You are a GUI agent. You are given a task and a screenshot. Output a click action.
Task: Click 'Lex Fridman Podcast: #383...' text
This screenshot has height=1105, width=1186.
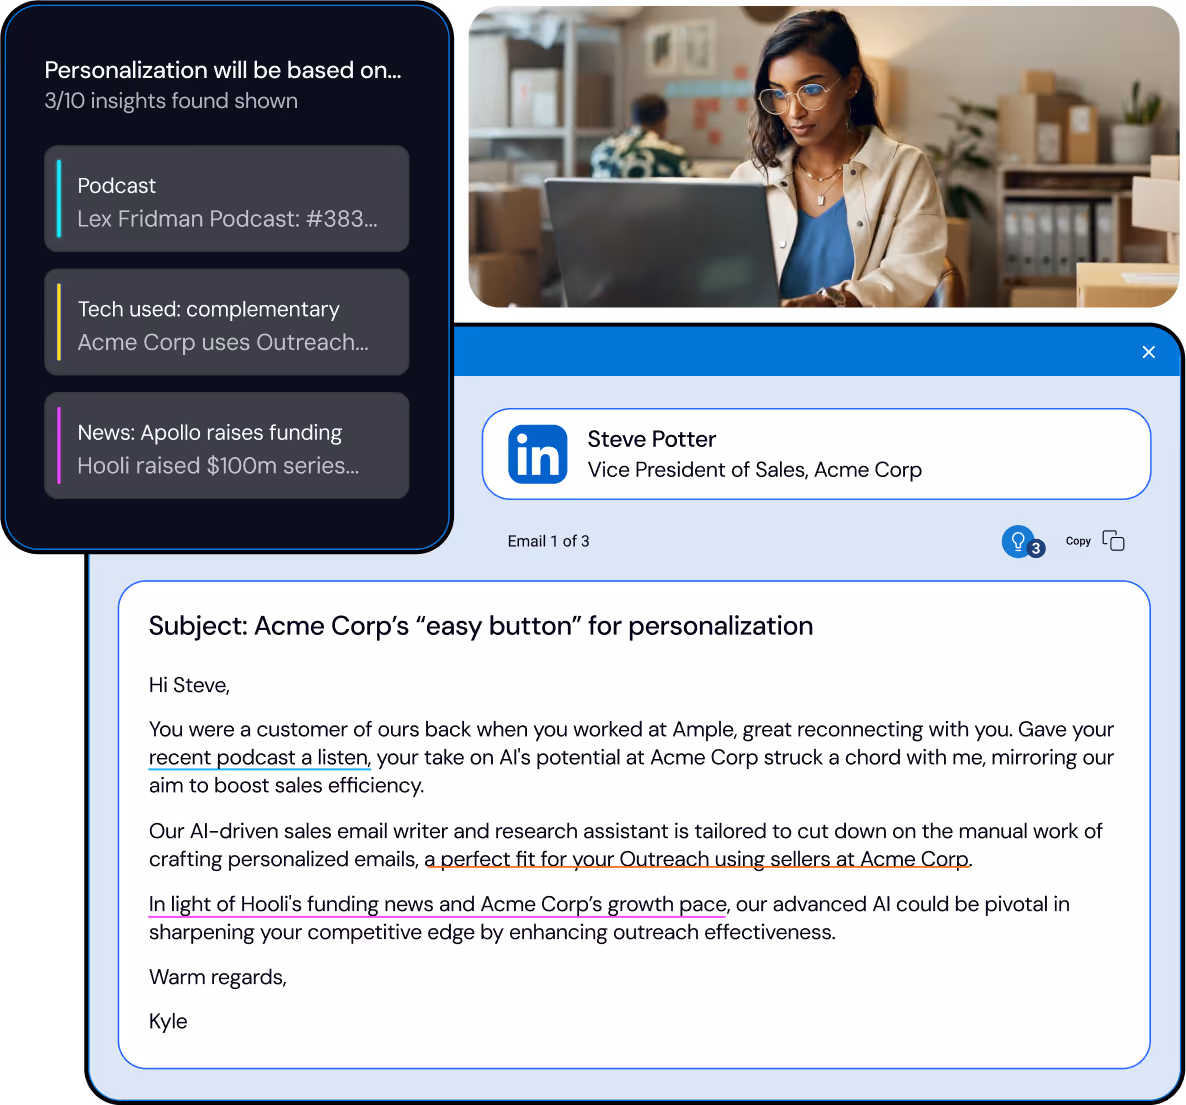pos(227,219)
